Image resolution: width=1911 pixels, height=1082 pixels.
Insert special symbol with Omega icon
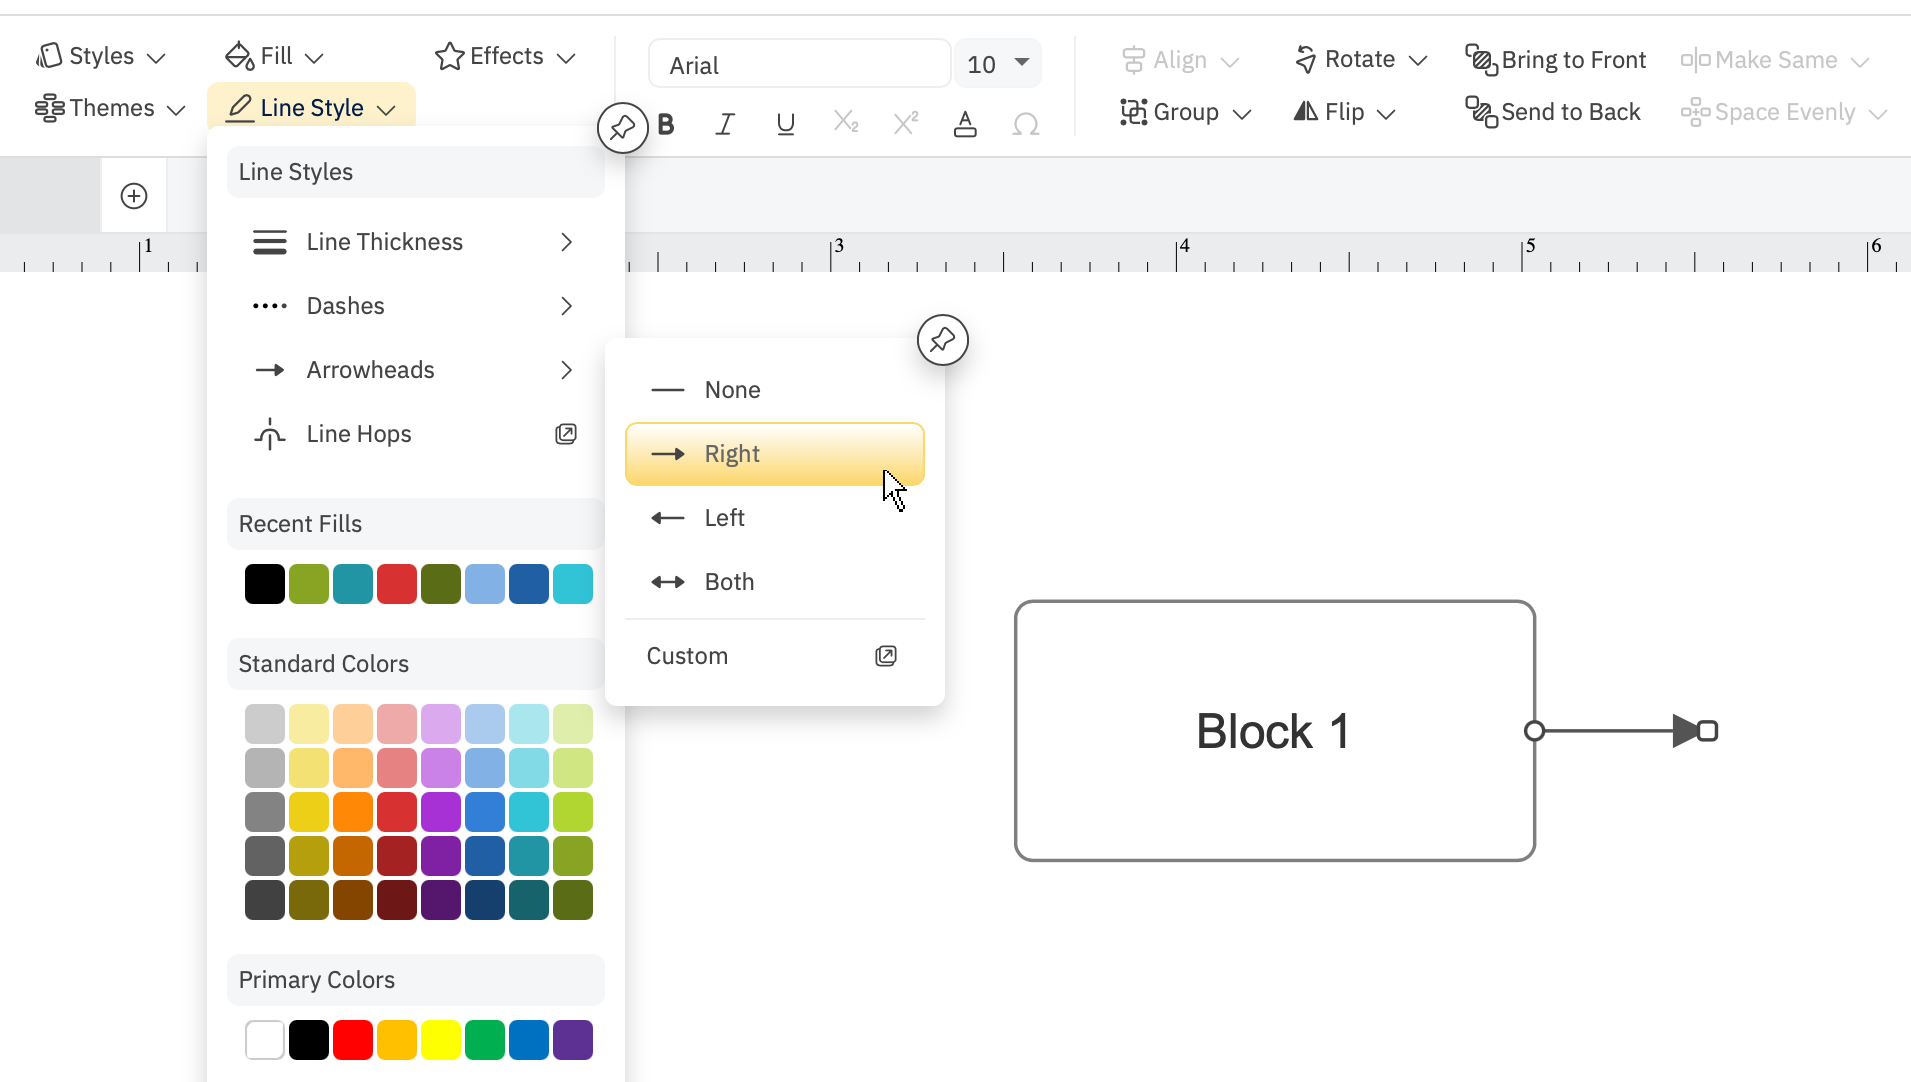(1025, 125)
